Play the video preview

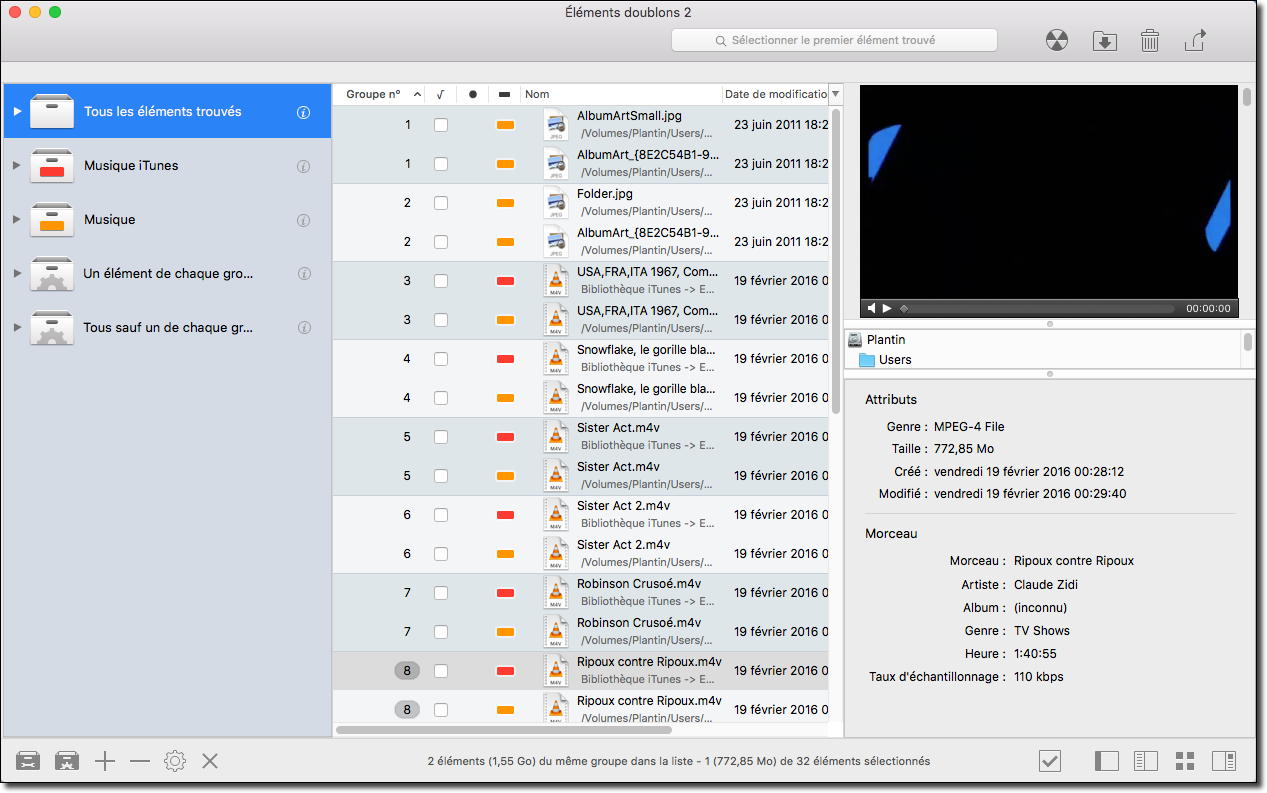pos(887,309)
